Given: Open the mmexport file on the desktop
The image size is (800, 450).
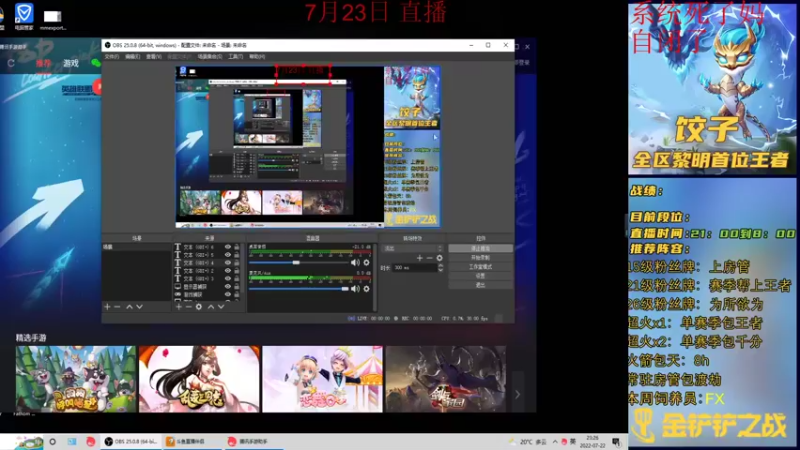Looking at the screenshot, I should (53, 19).
